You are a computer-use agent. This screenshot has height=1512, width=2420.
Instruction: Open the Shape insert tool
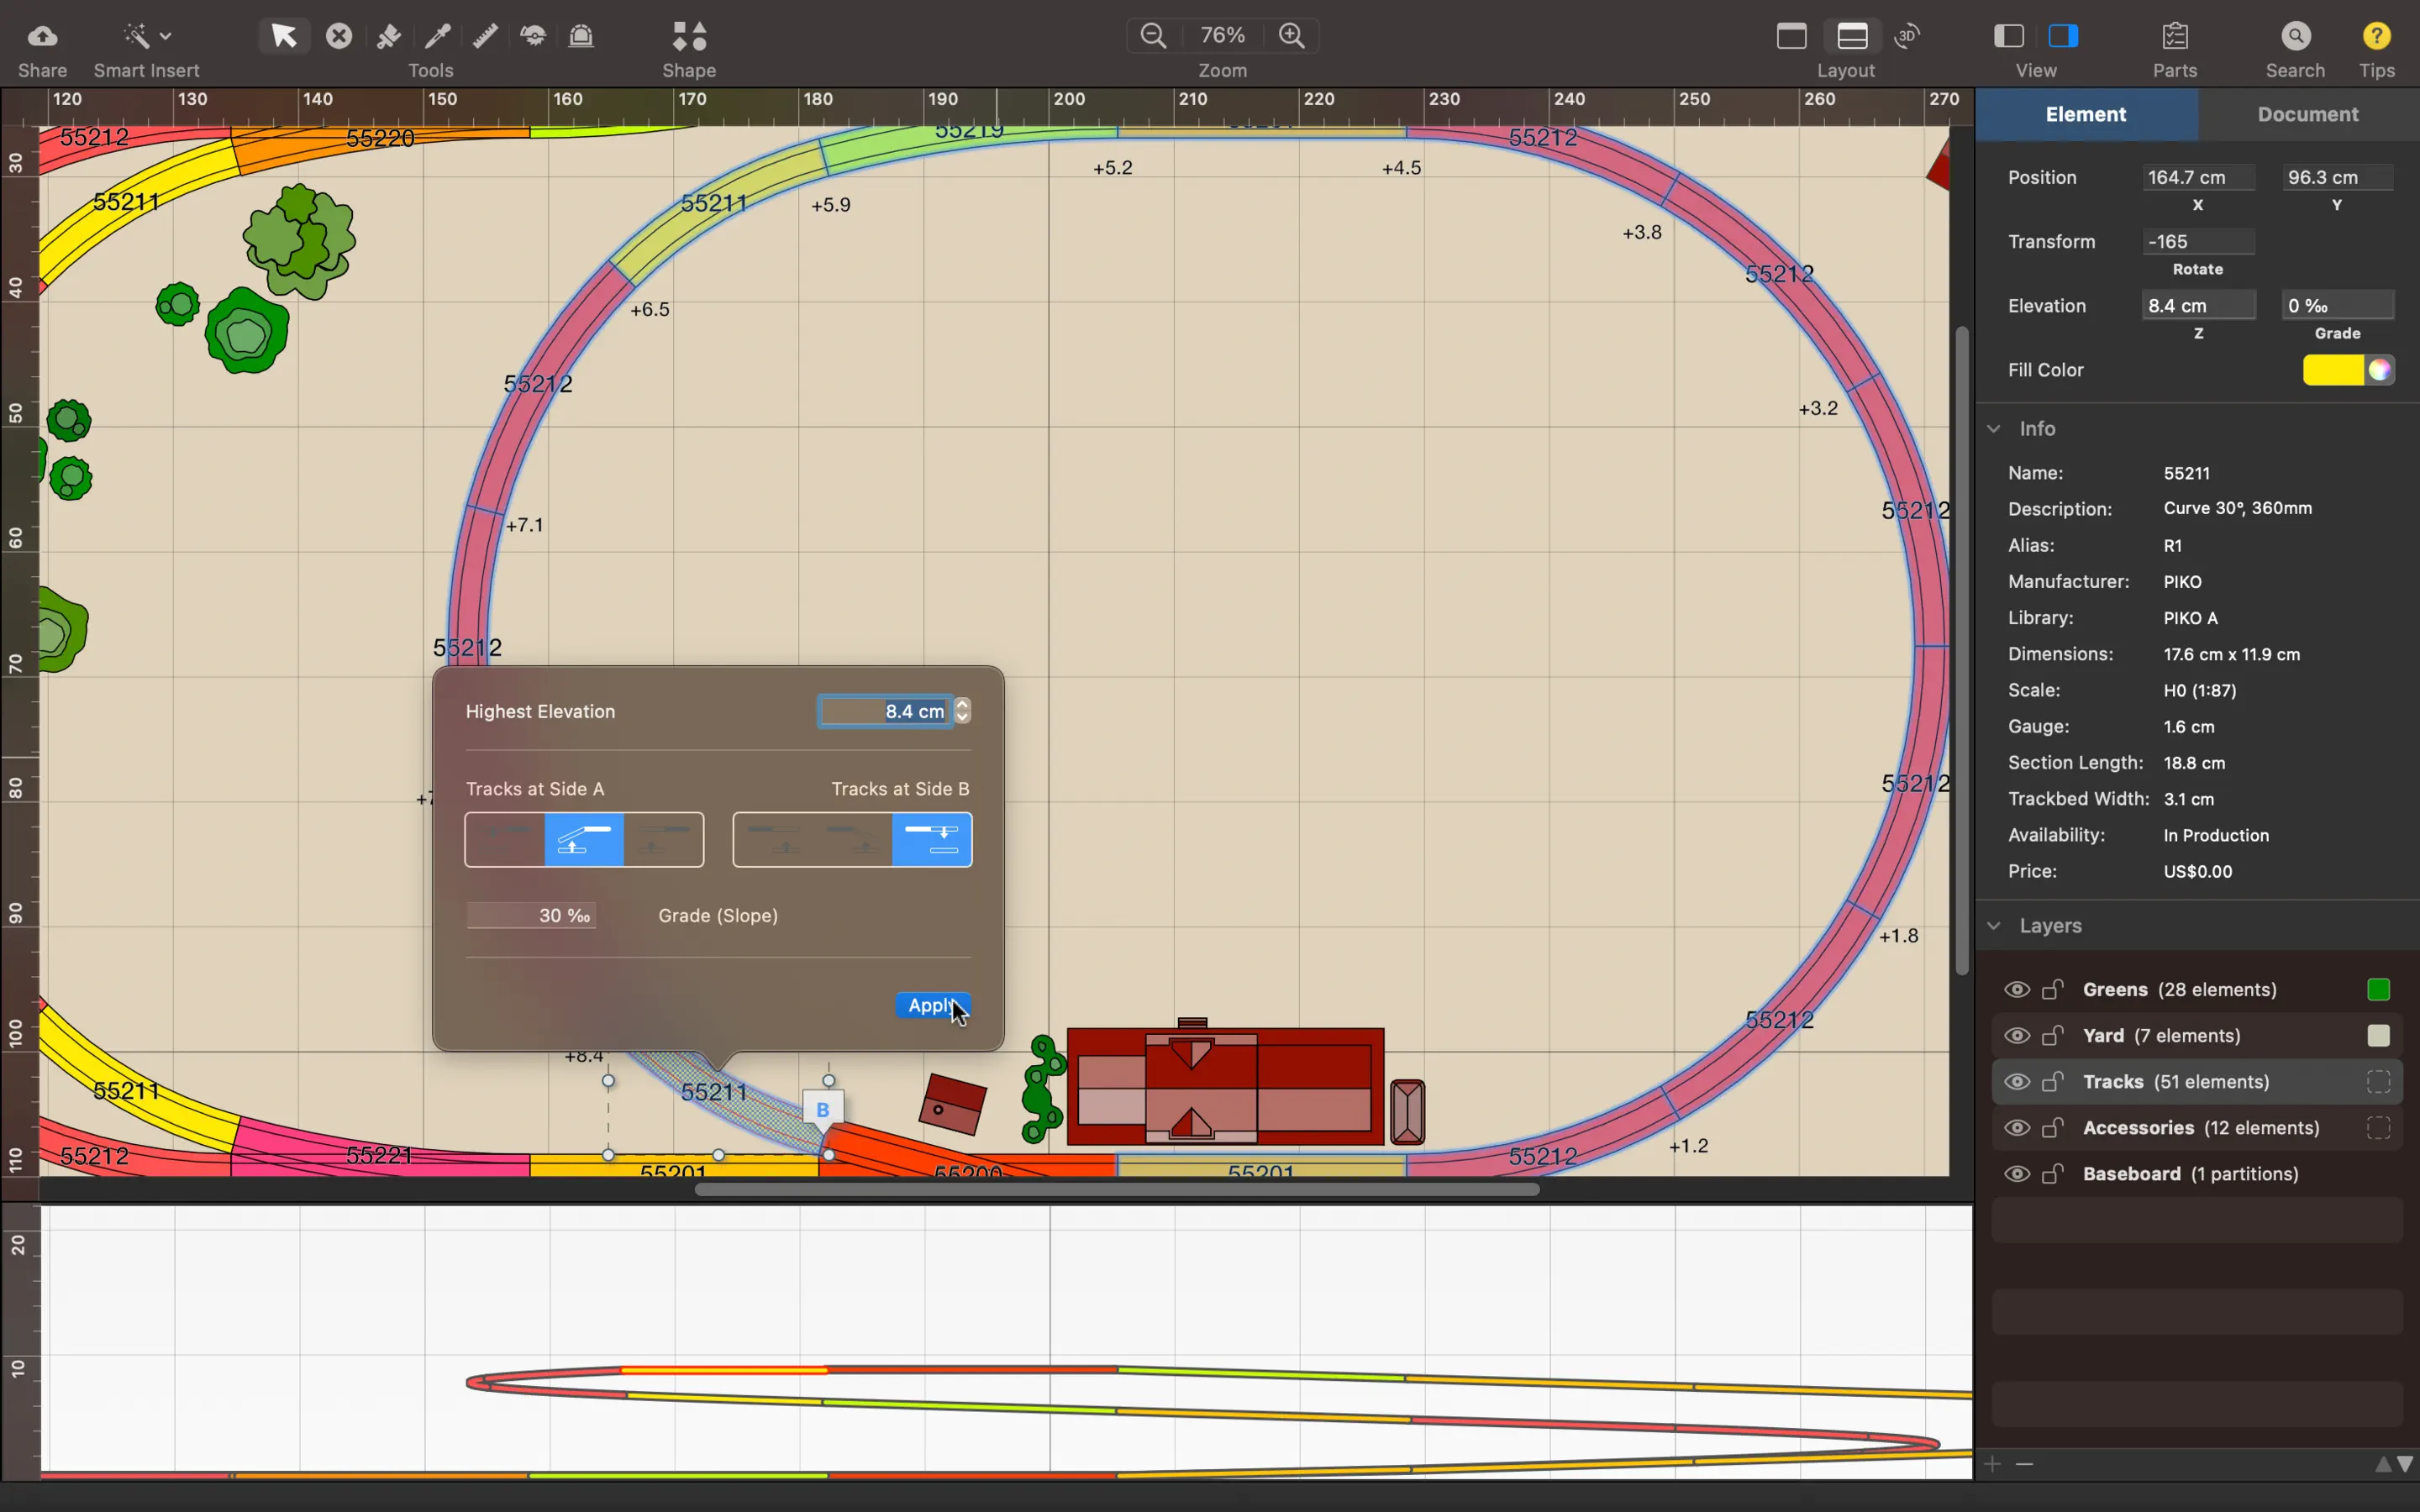[x=689, y=37]
